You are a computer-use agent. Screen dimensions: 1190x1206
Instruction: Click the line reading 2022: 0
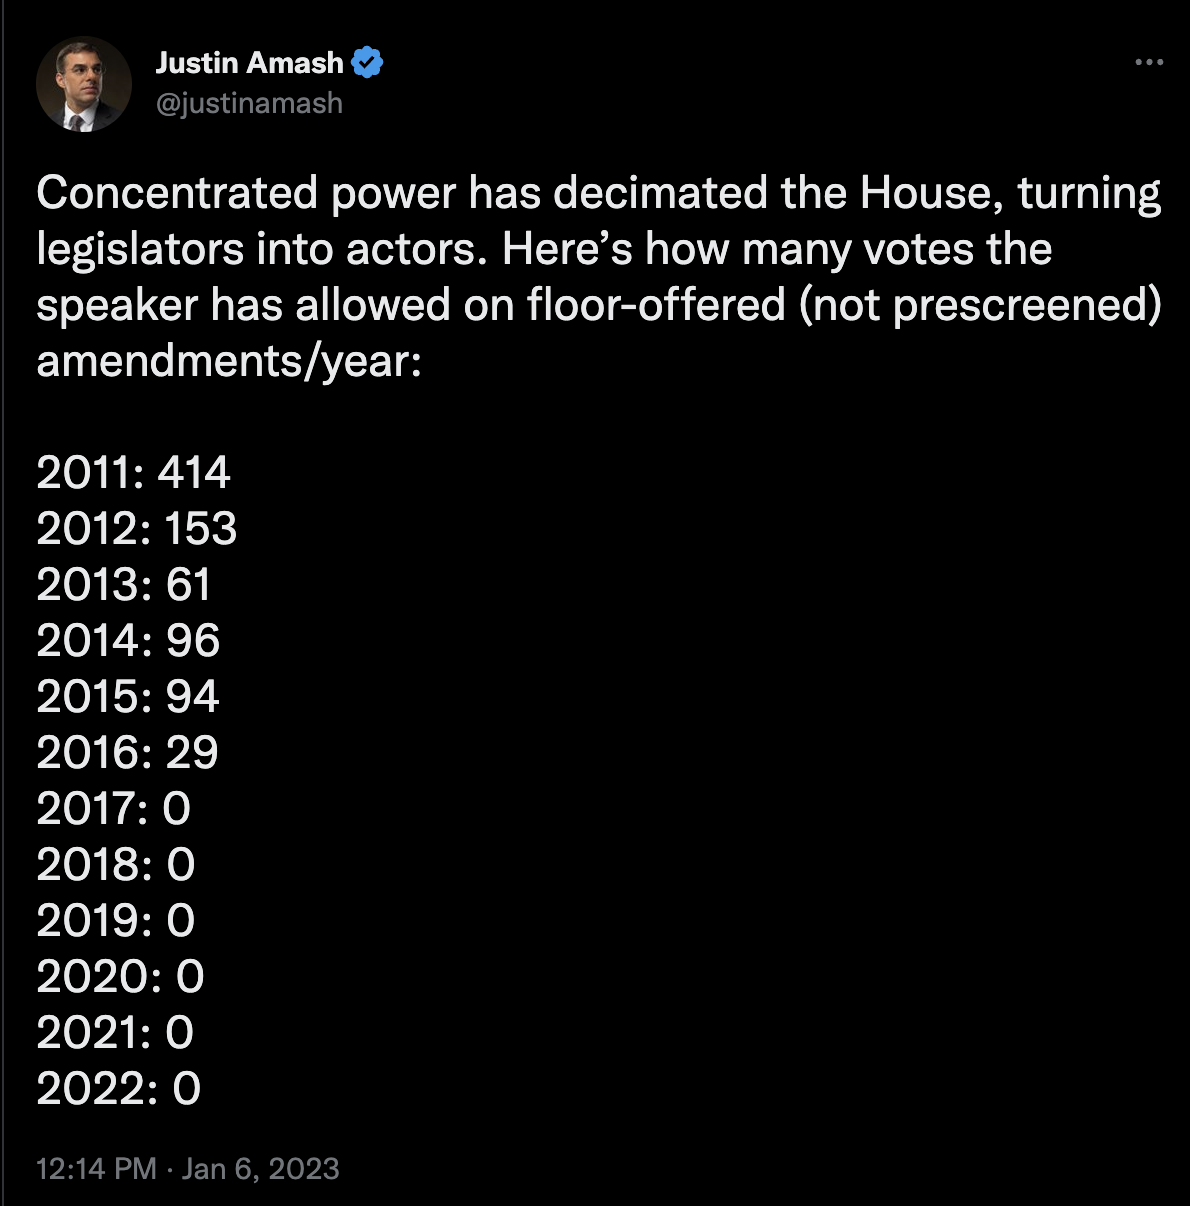click(x=118, y=1088)
